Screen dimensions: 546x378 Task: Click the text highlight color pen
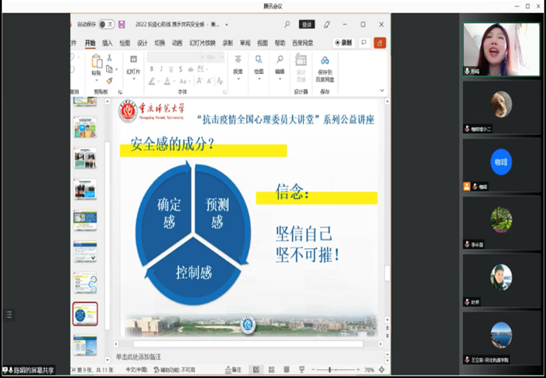[x=152, y=81]
